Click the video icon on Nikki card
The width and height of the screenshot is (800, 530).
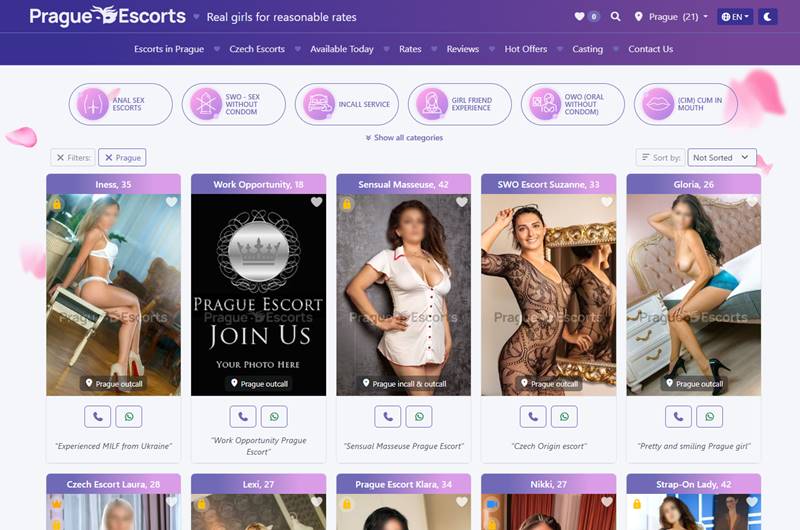pyautogui.click(x=492, y=504)
